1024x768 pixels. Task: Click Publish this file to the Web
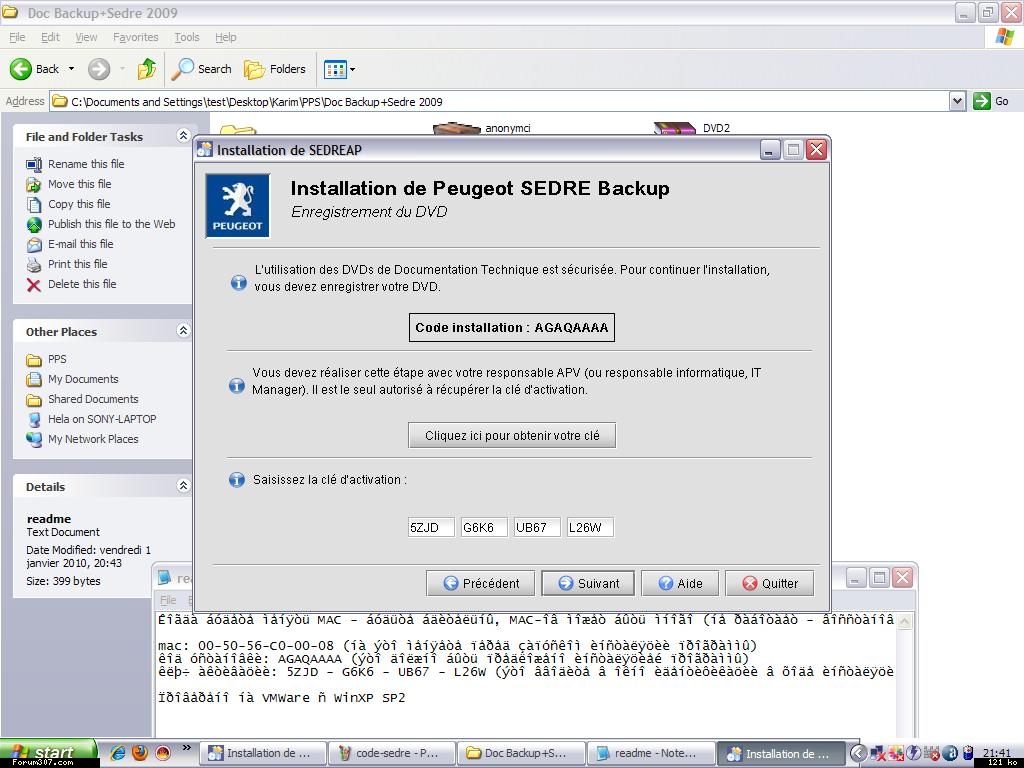[111, 224]
